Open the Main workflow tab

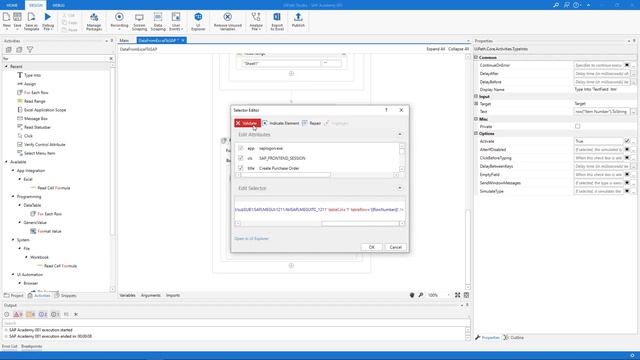124,40
